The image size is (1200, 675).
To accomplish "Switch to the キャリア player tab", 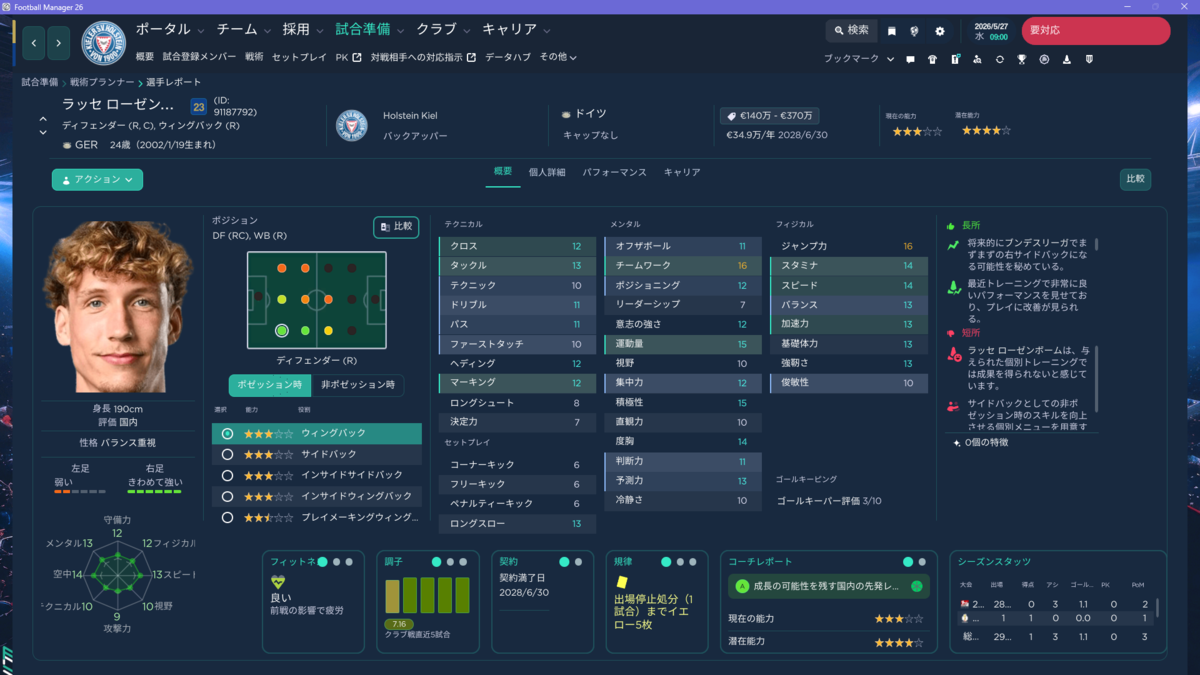I will click(682, 172).
